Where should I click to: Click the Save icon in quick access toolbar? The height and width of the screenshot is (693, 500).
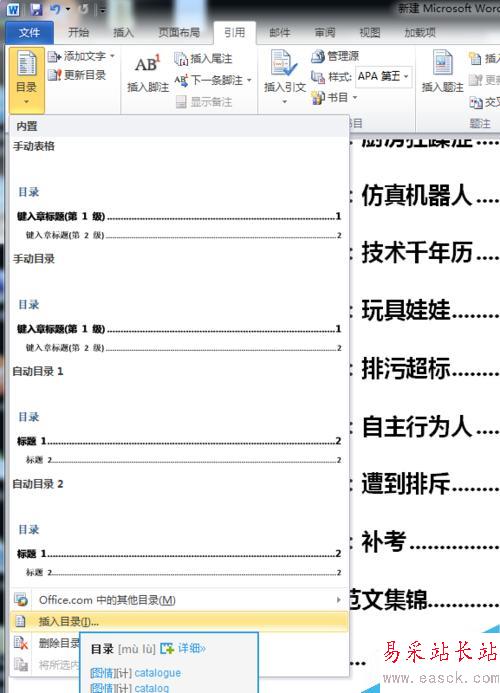pyautogui.click(x=36, y=9)
